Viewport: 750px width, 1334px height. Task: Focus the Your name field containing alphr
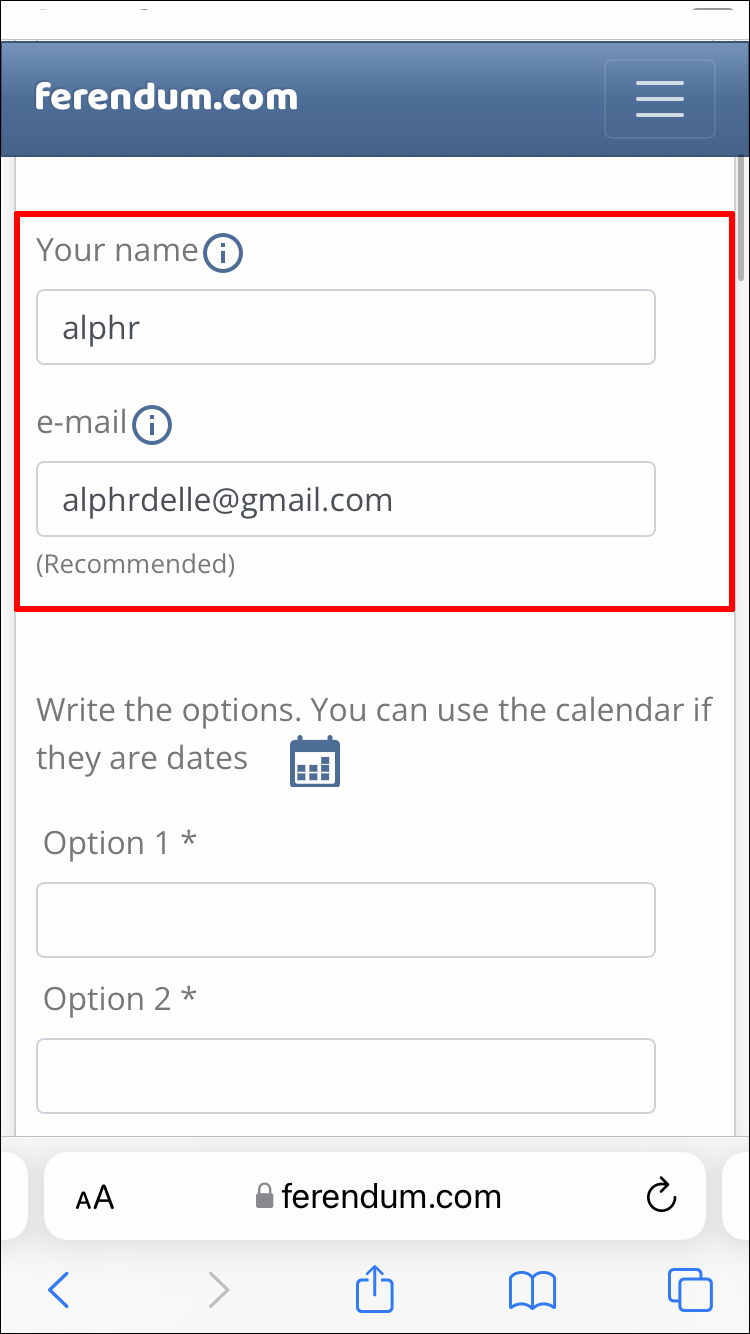346,327
